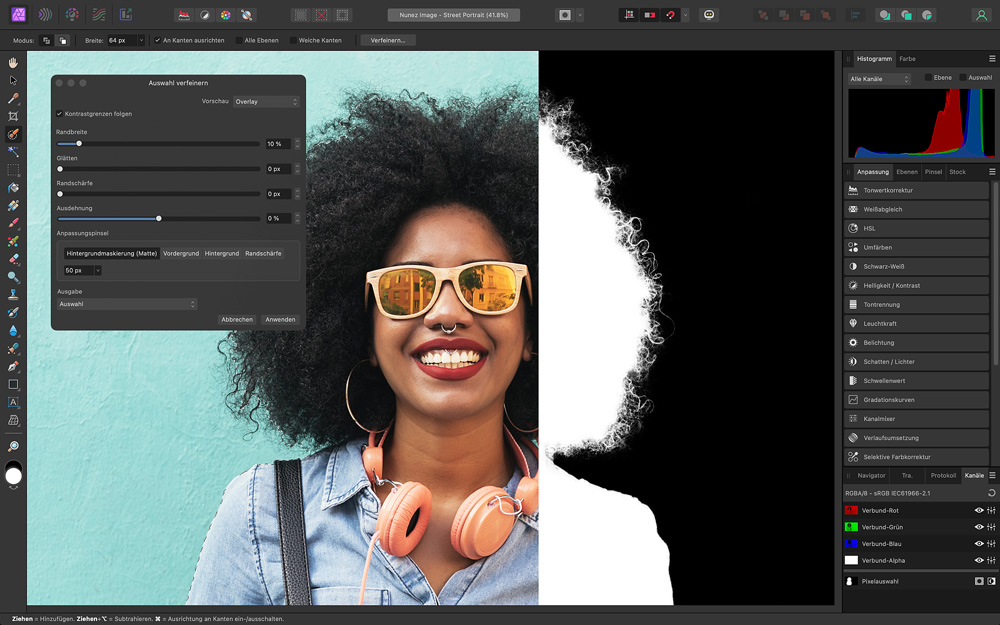Expand the Ausgabe Auswahl dropdown
Screen dimensions: 1000x625
(x=127, y=304)
